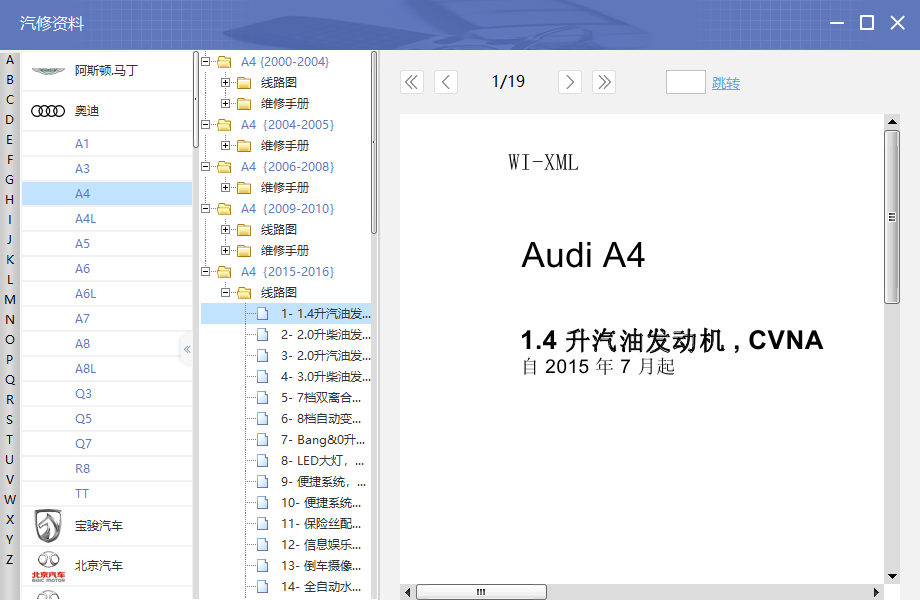Open document 2- 2.0升柴油发...

click(x=326, y=335)
